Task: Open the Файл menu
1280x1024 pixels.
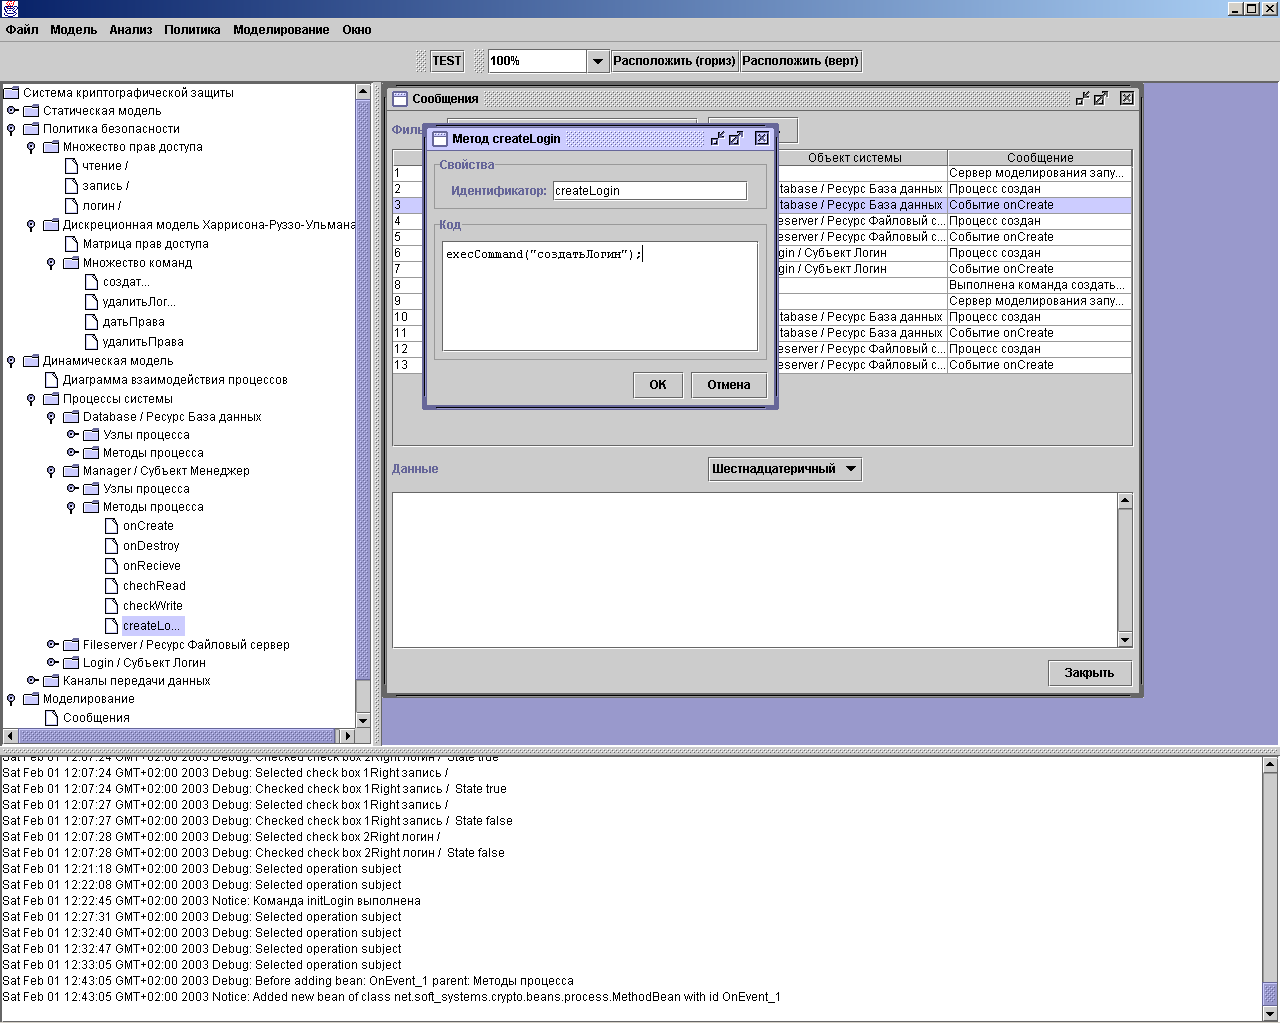Action: point(22,30)
